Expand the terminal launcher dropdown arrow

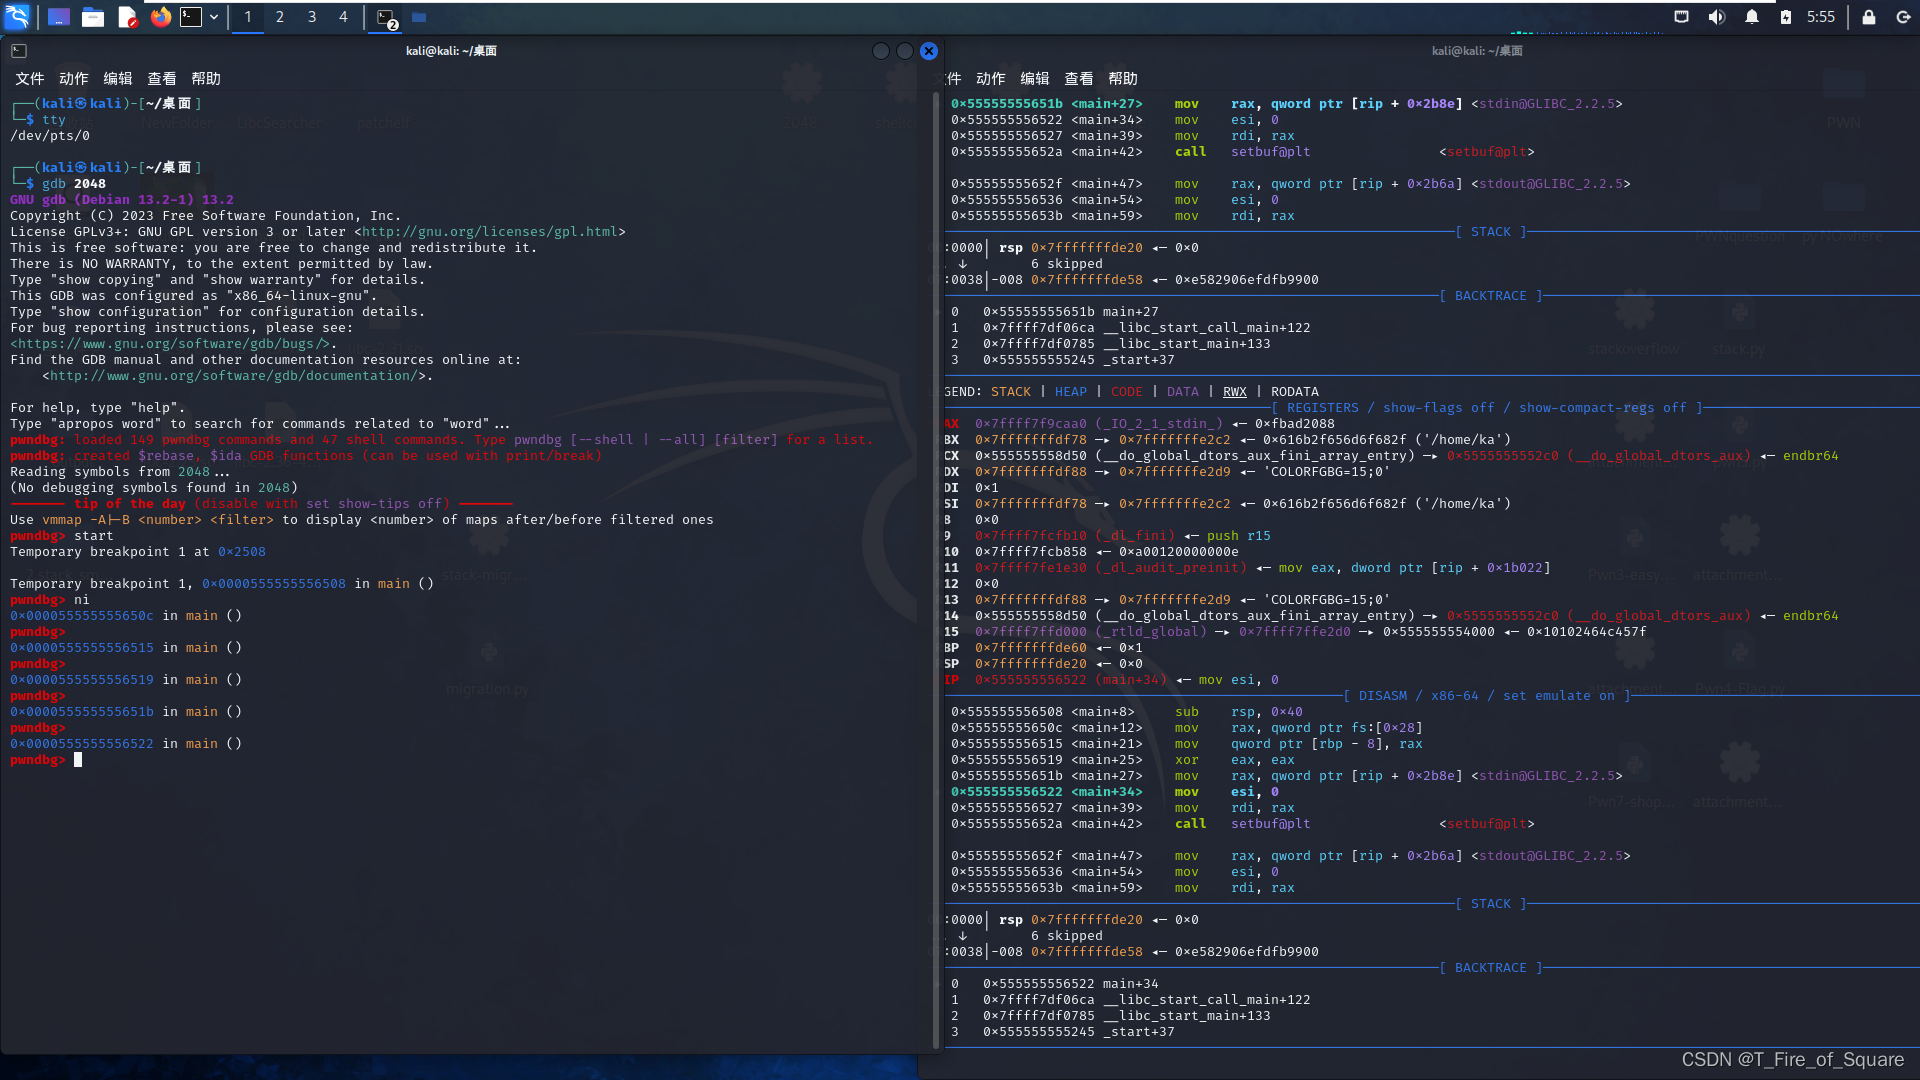tap(214, 17)
